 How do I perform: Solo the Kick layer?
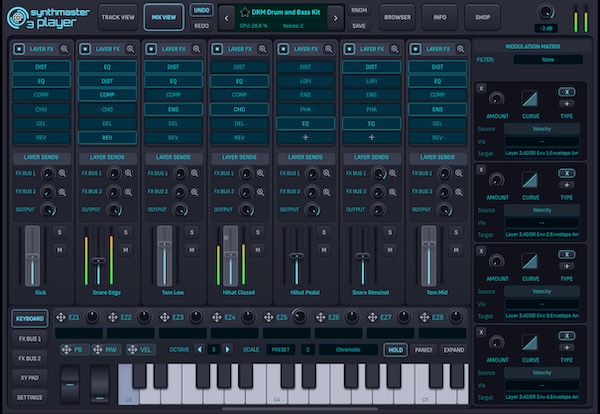[60, 232]
